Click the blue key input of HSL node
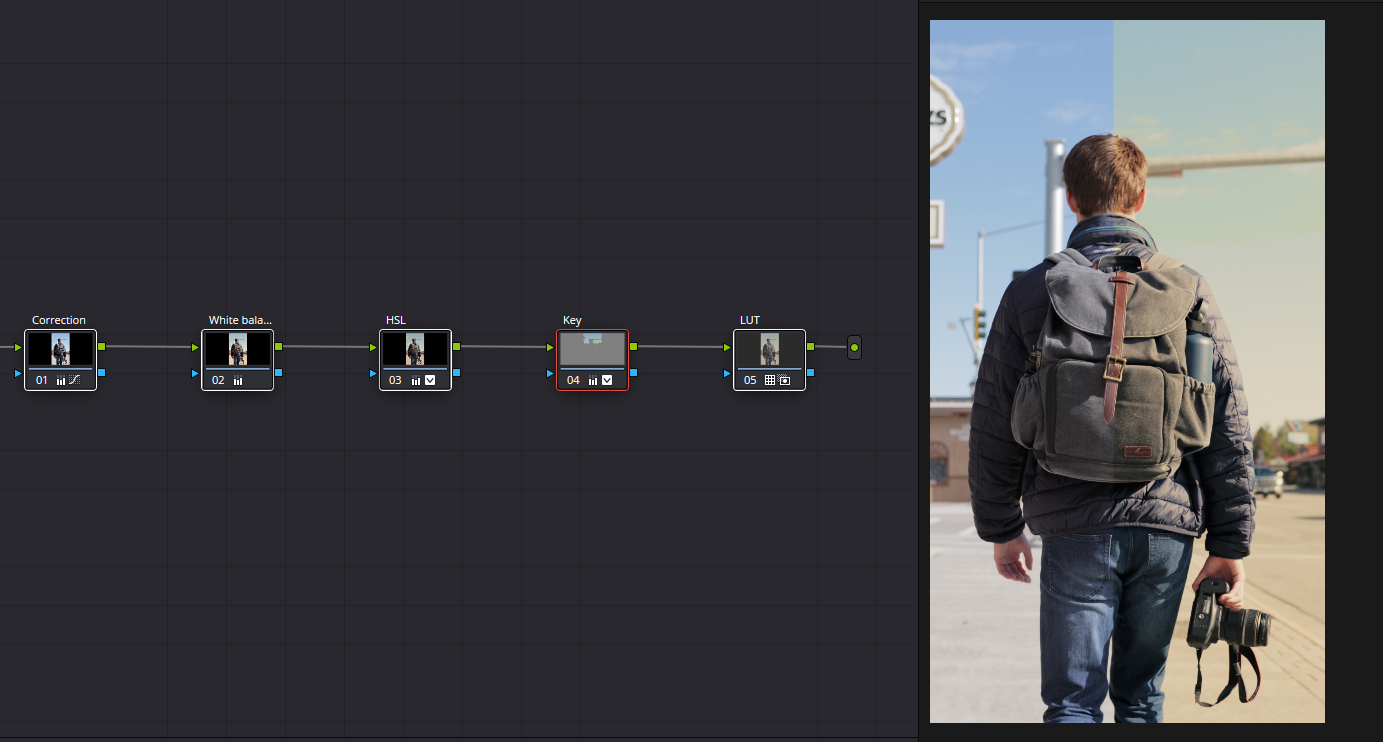The height and width of the screenshot is (742, 1383). [373, 373]
